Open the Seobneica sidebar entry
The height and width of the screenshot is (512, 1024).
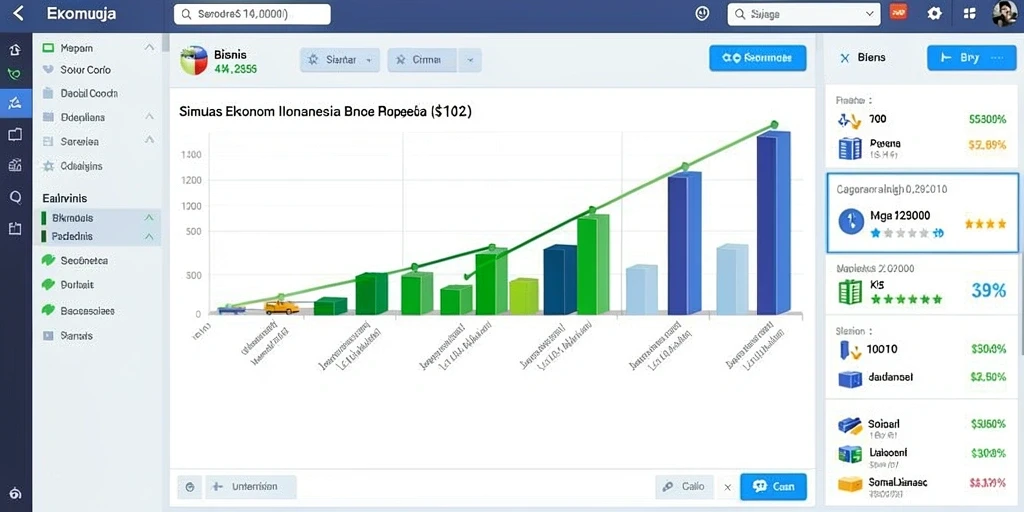coord(98,261)
